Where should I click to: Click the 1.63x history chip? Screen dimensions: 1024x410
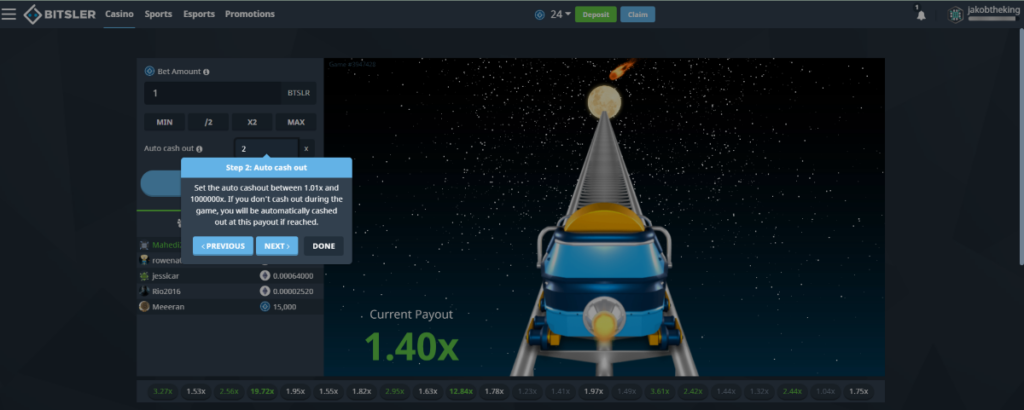428,392
